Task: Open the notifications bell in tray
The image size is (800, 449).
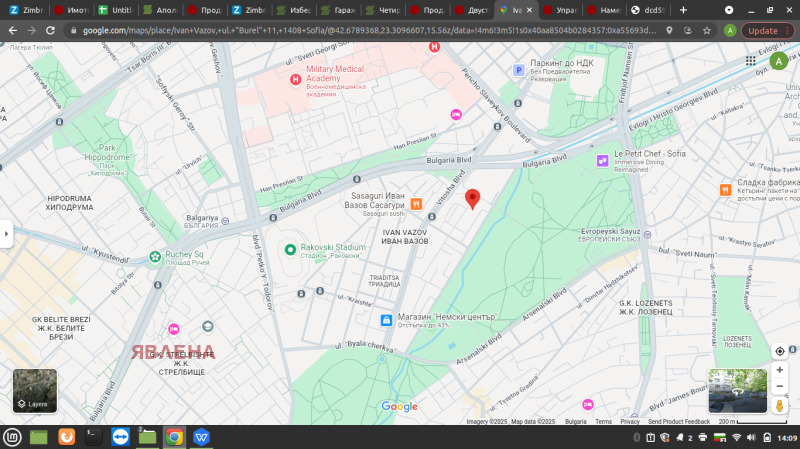Action: 680,438
